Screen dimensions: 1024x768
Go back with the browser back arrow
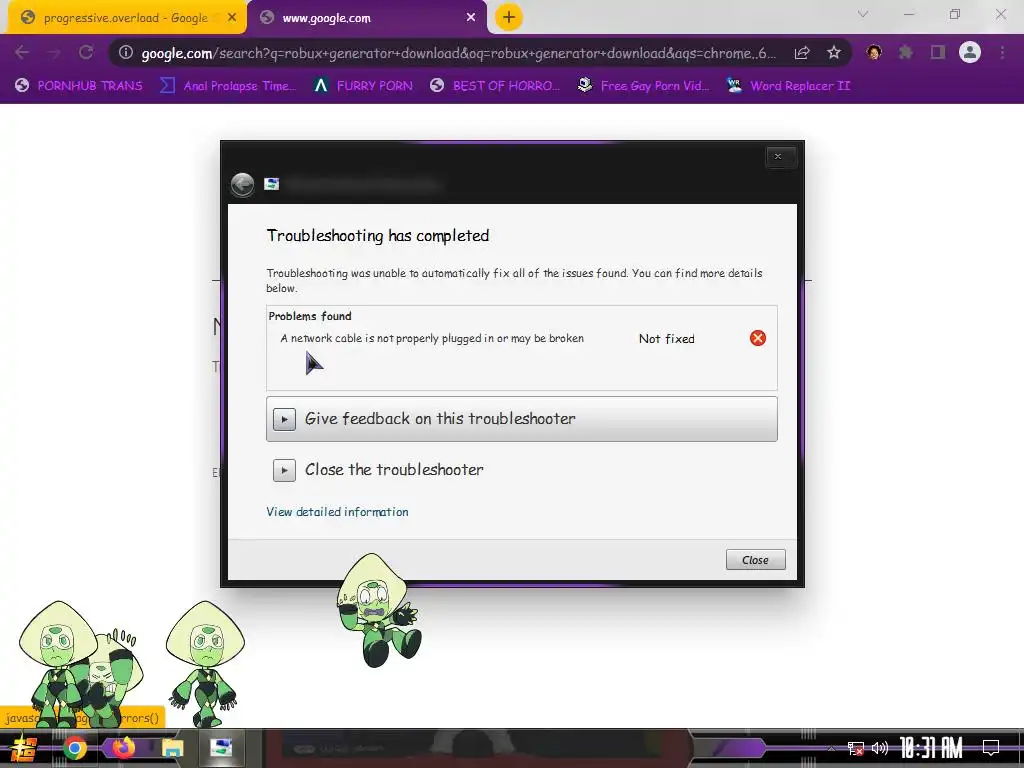[x=22, y=53]
